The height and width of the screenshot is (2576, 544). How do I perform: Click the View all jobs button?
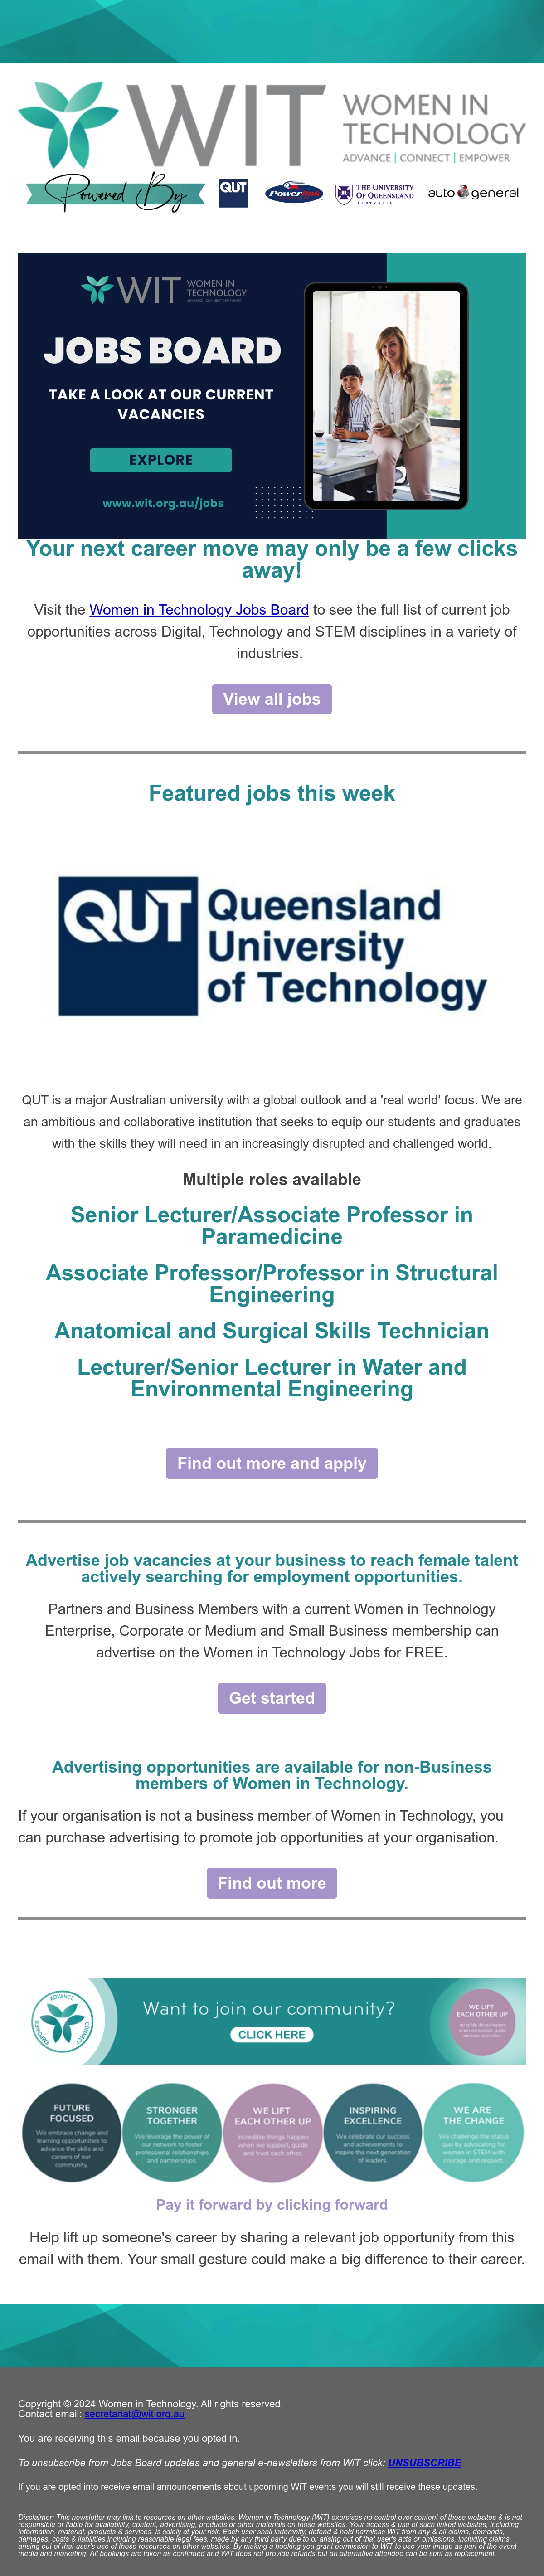pos(272,699)
